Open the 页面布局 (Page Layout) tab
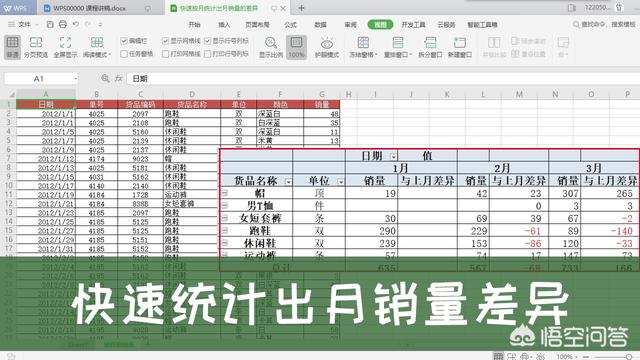This screenshot has height=360, width=640. (257, 24)
